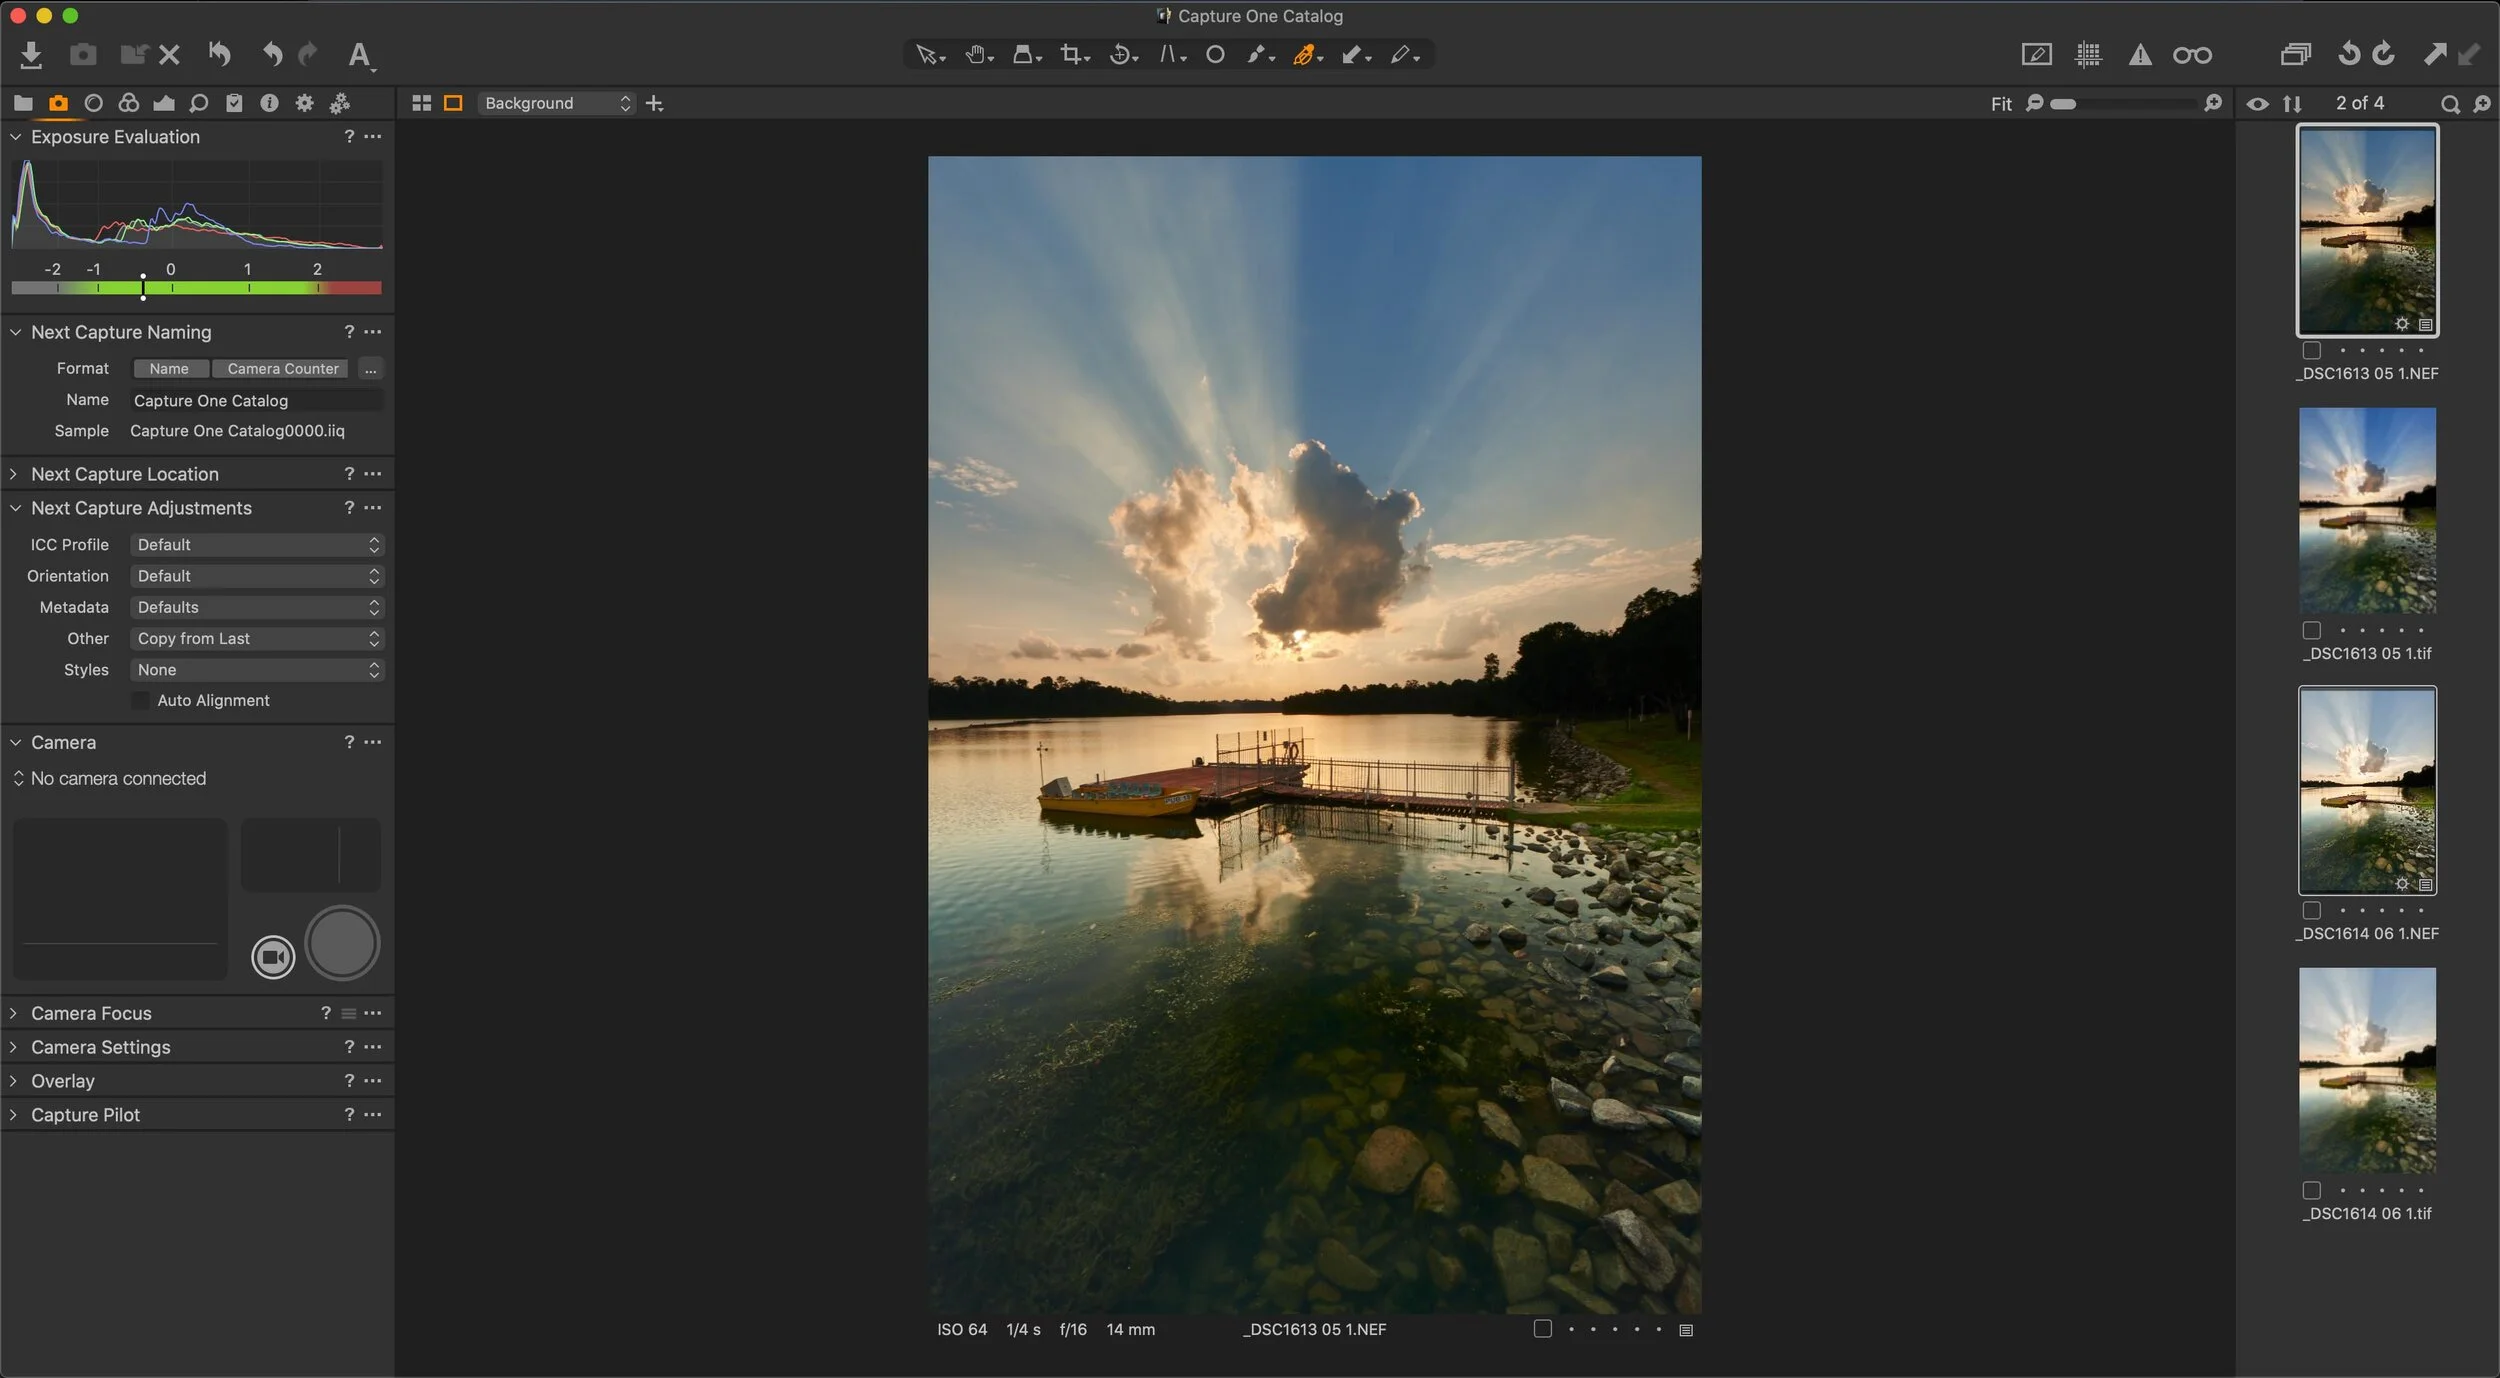The height and width of the screenshot is (1378, 2500).
Task: Open the Library folder tool tab
Action: click(23, 104)
